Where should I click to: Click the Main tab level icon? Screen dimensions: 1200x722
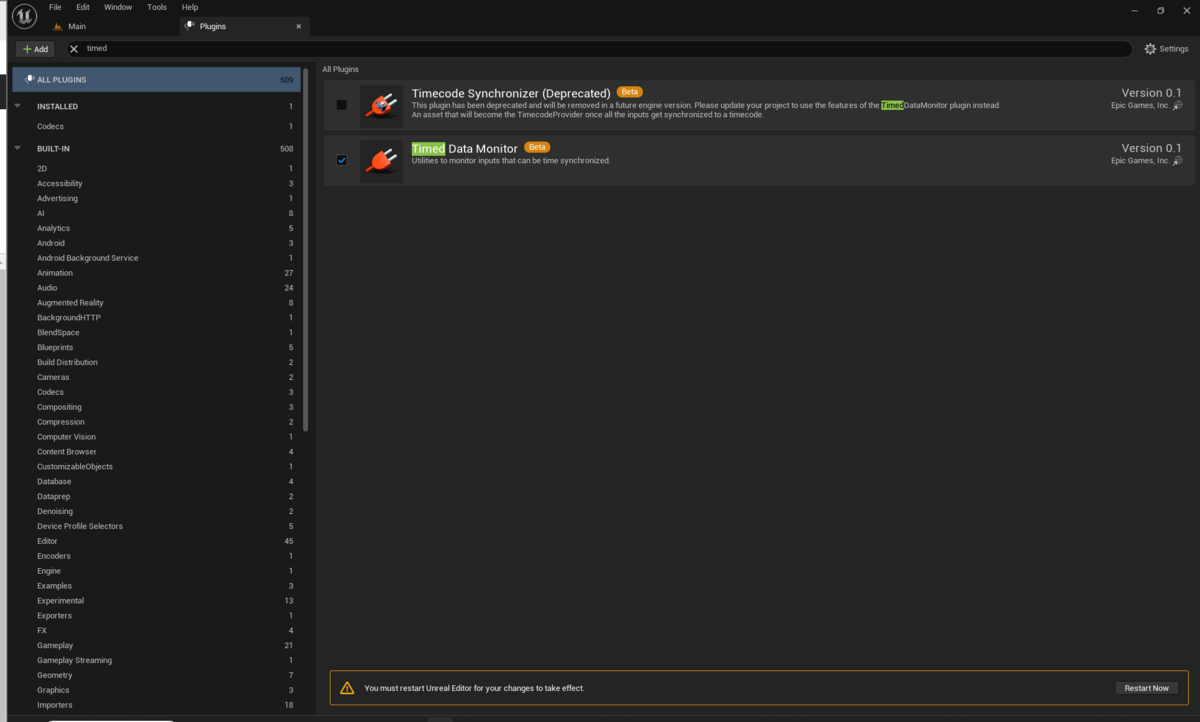[x=57, y=27]
